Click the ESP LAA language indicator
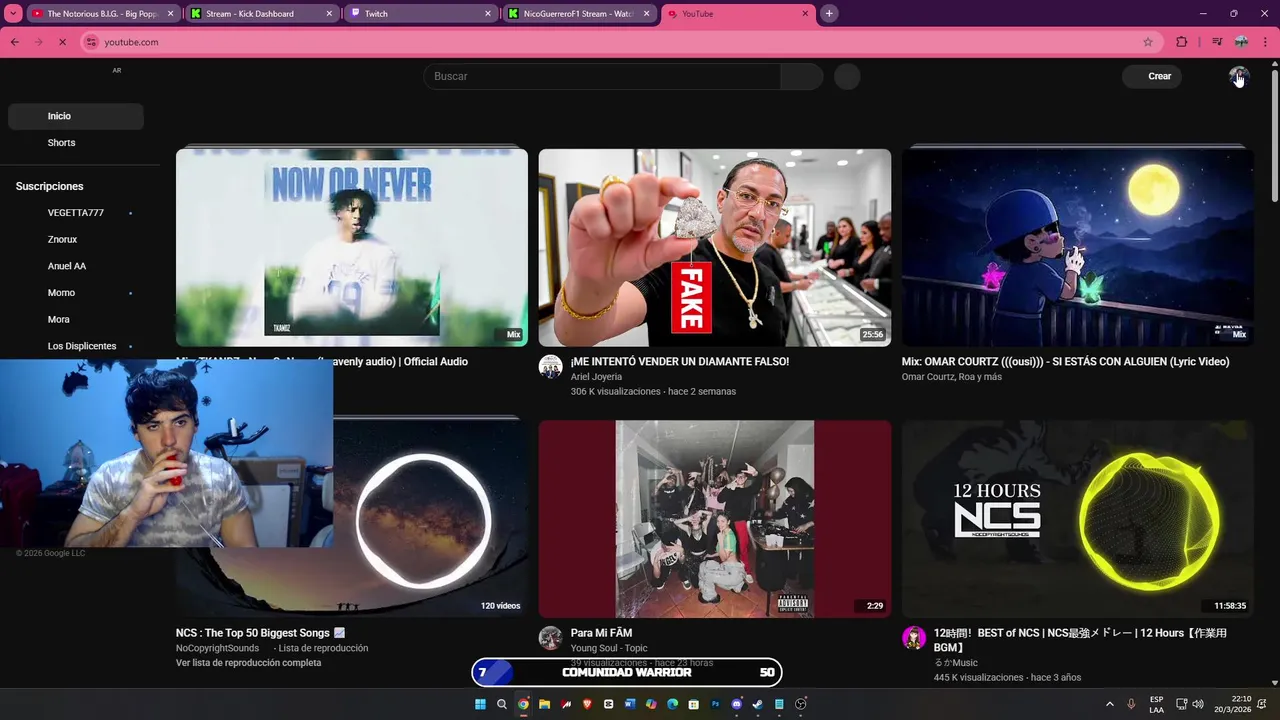The height and width of the screenshot is (720, 1280). [1156, 704]
